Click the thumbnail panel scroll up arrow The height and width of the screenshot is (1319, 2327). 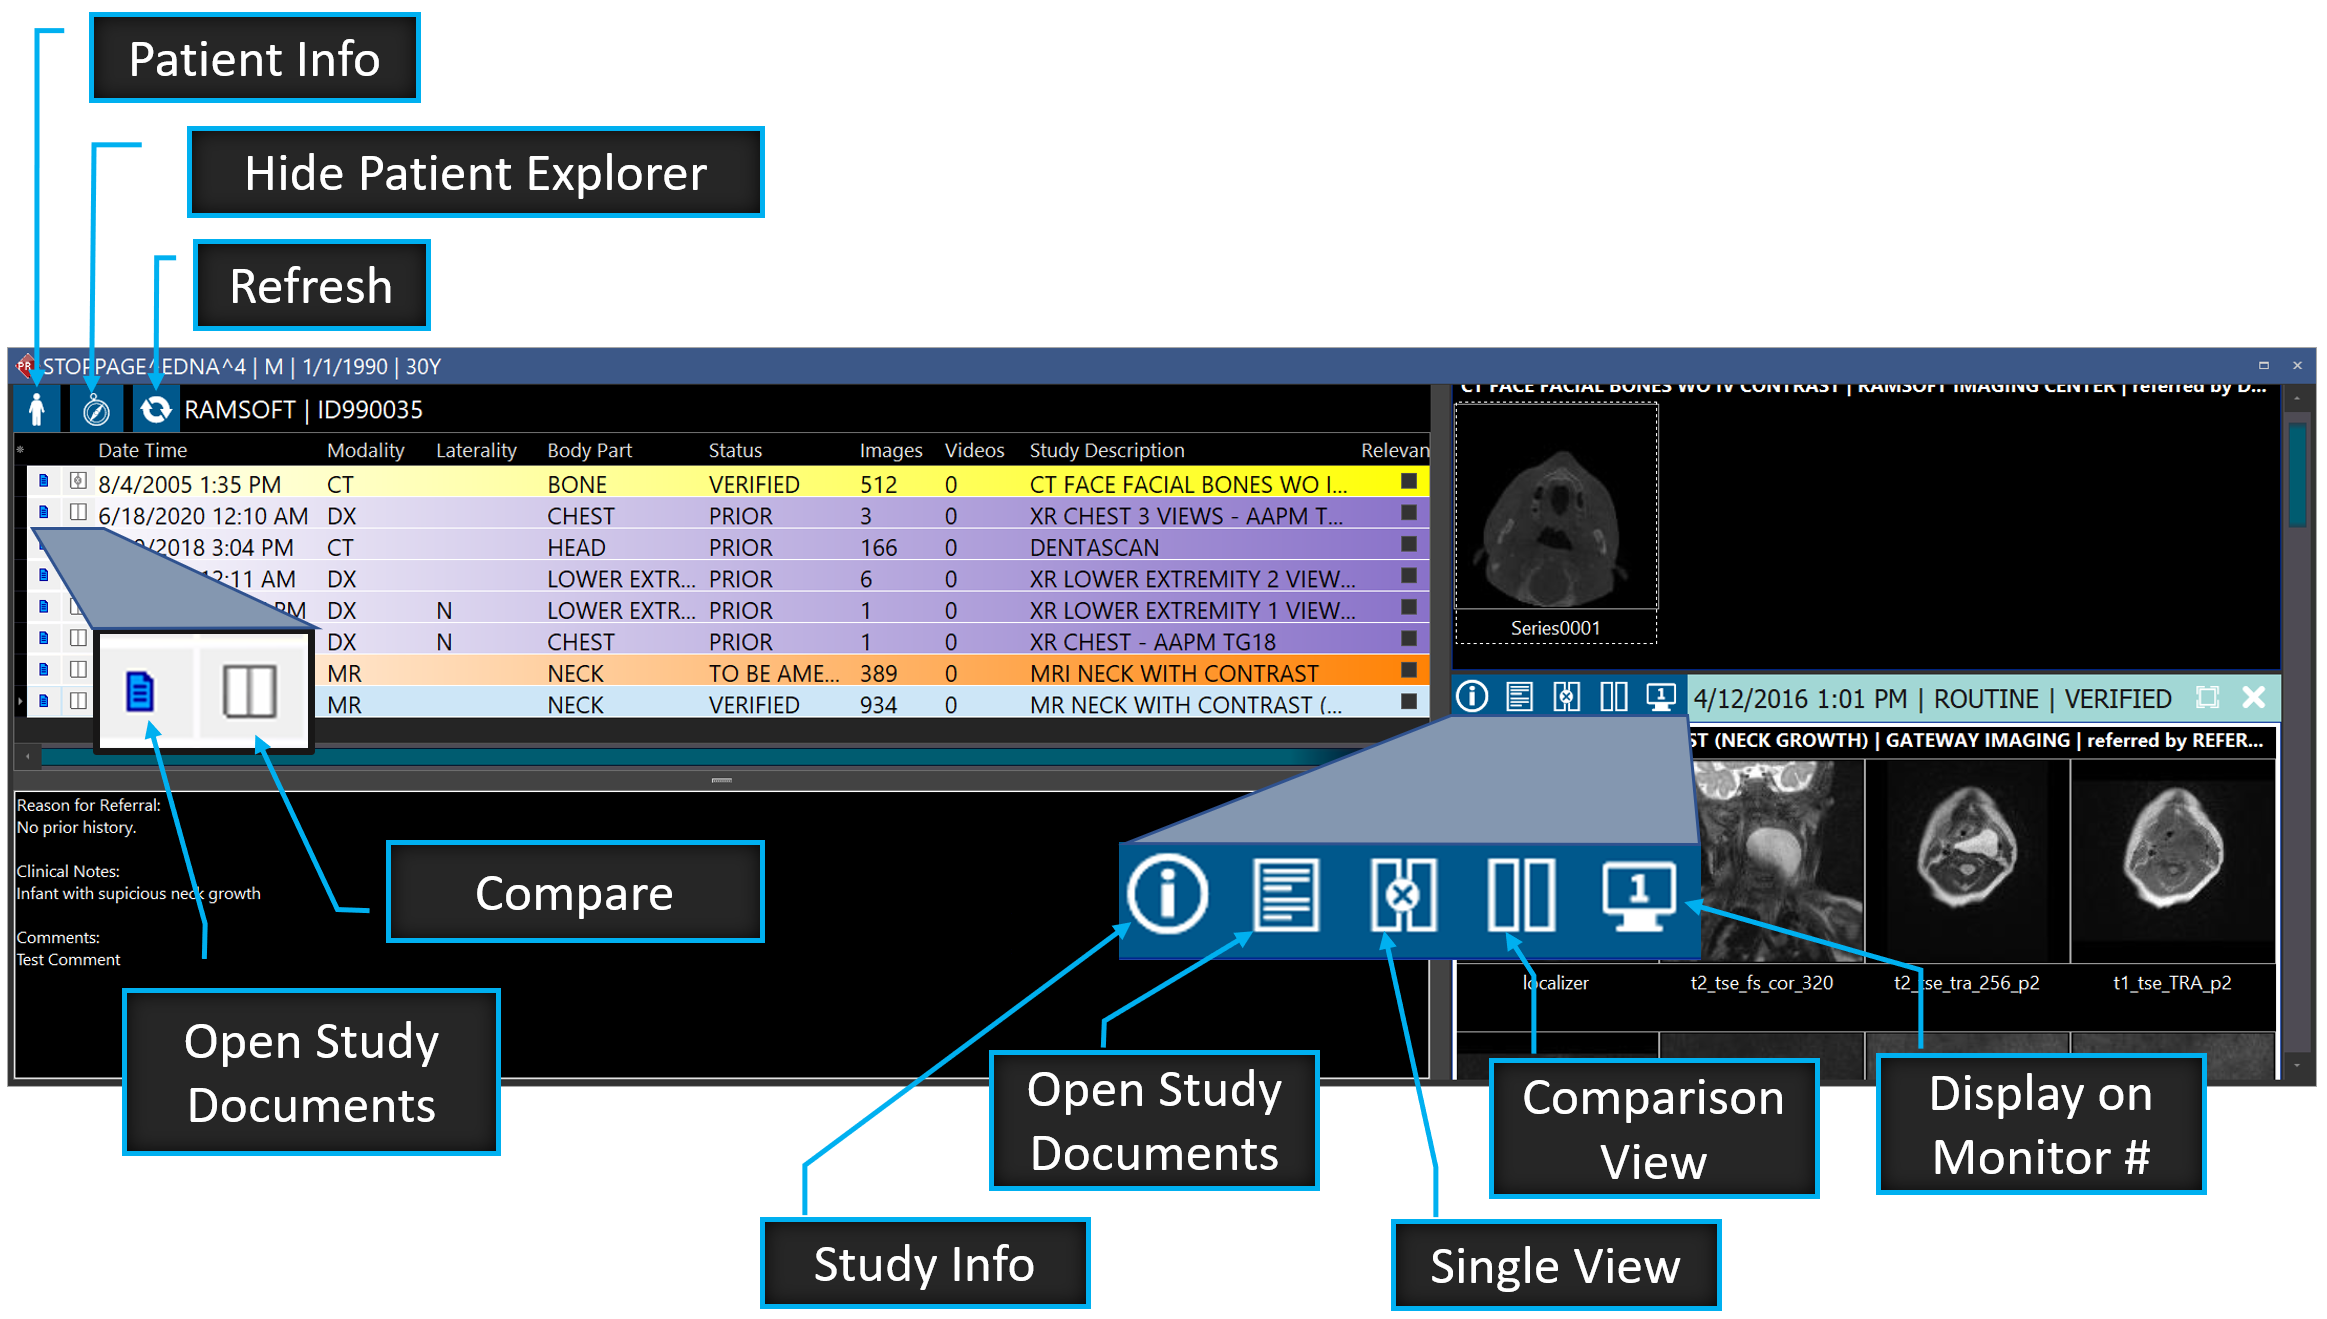[2297, 398]
